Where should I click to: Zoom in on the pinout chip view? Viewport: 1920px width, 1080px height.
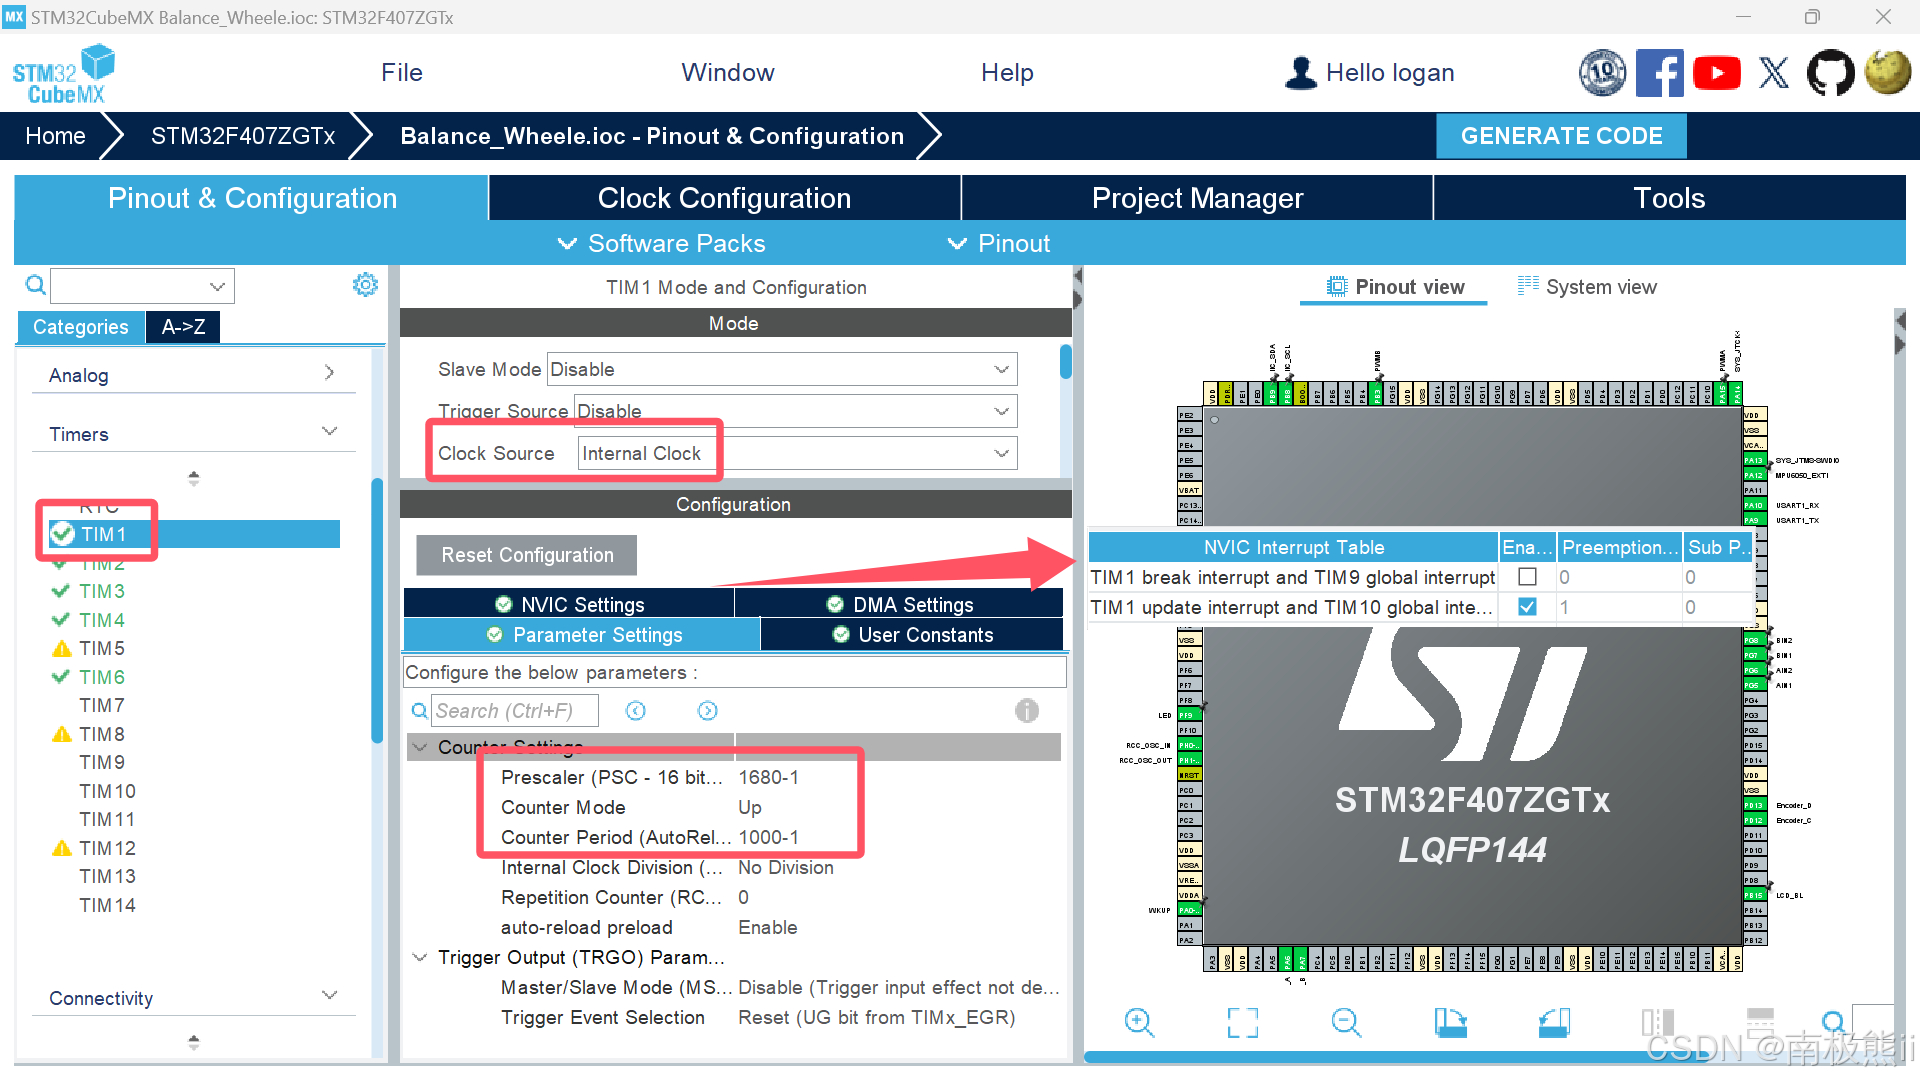pyautogui.click(x=1139, y=1022)
